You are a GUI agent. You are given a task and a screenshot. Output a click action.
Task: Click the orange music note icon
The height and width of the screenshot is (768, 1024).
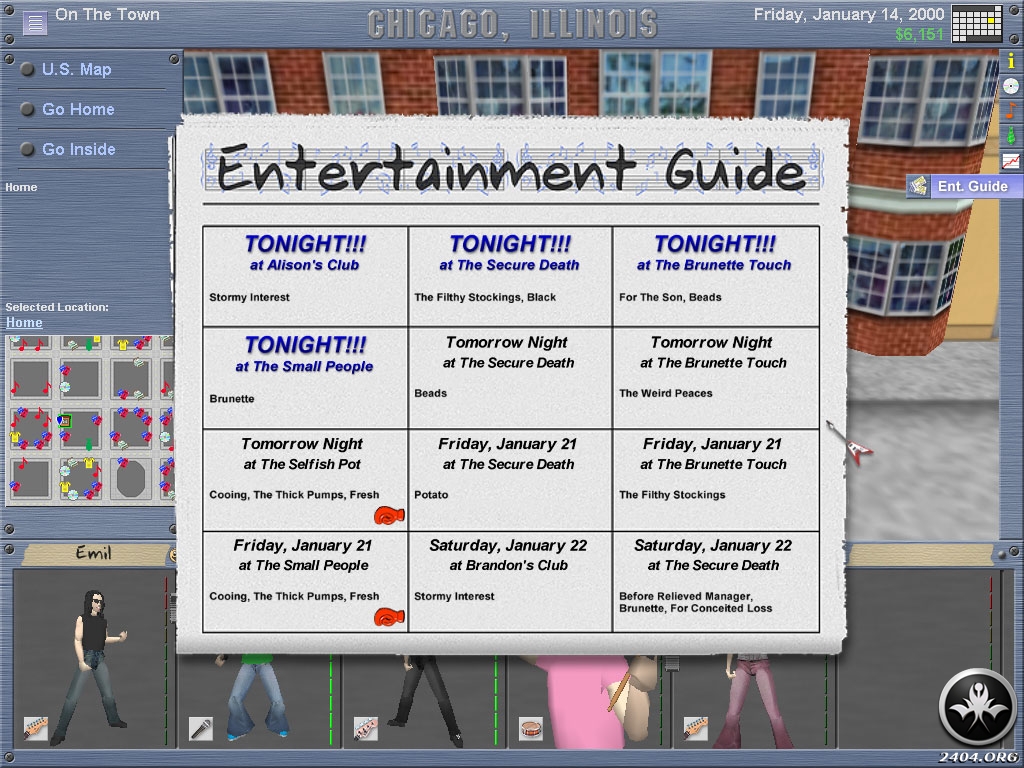click(x=1011, y=111)
